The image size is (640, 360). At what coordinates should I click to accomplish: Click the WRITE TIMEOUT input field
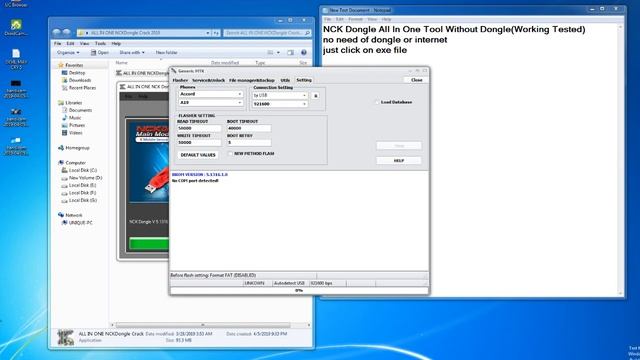coord(199,142)
